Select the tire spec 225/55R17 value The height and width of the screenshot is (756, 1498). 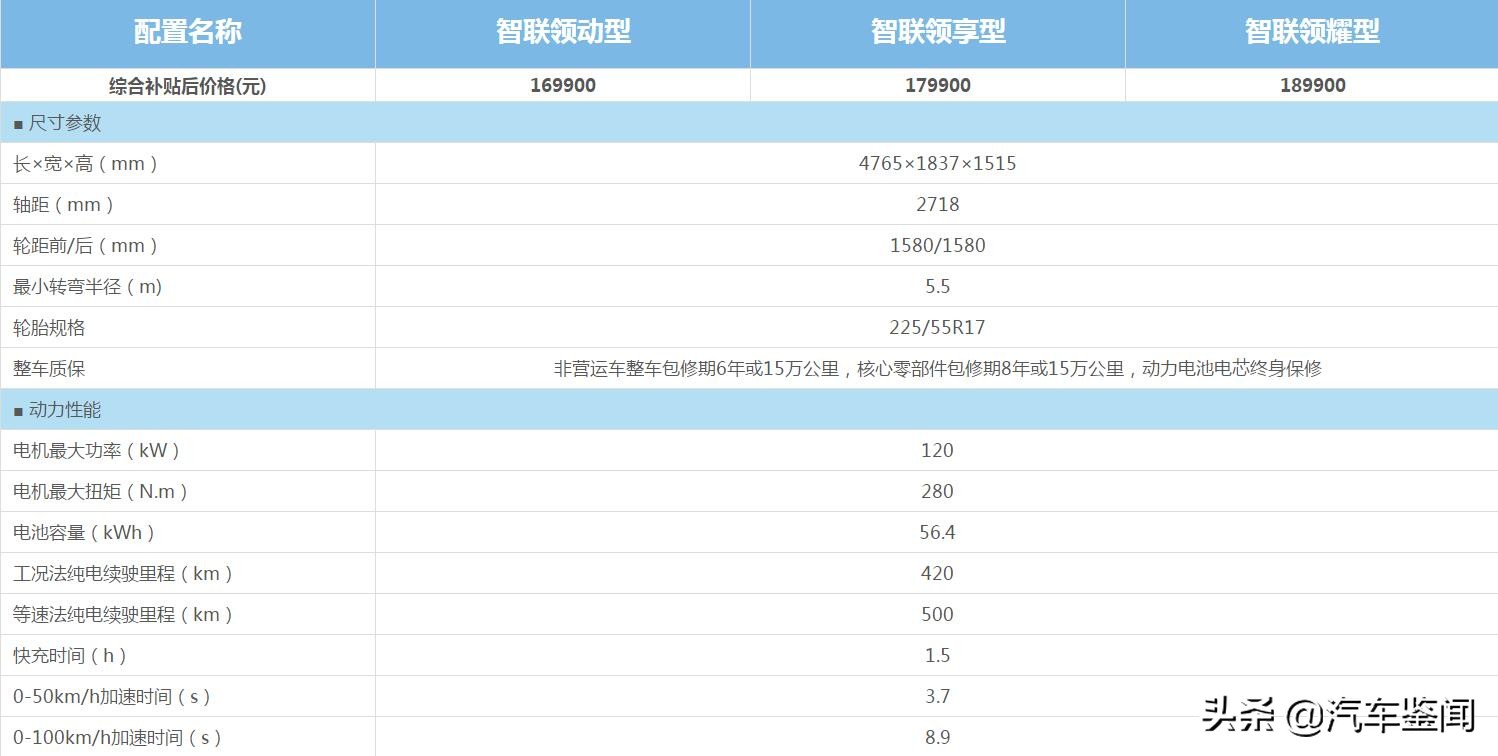pyautogui.click(x=937, y=327)
